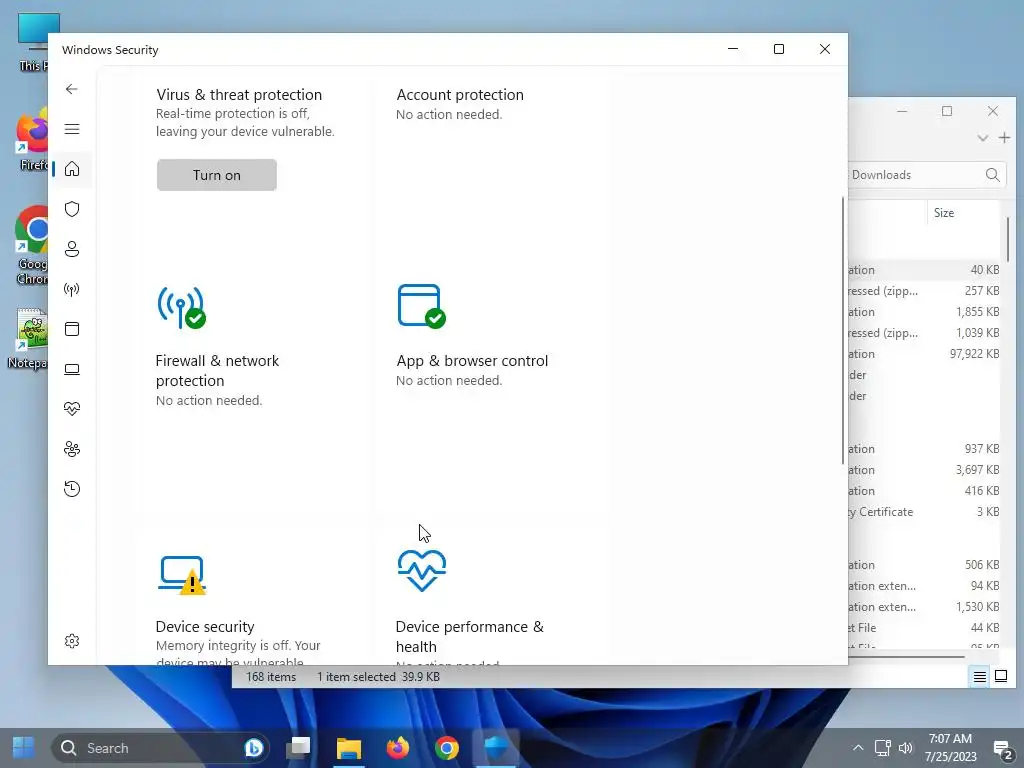The image size is (1024, 768).
Task: Switch Explorer to details view
Action: click(980, 677)
